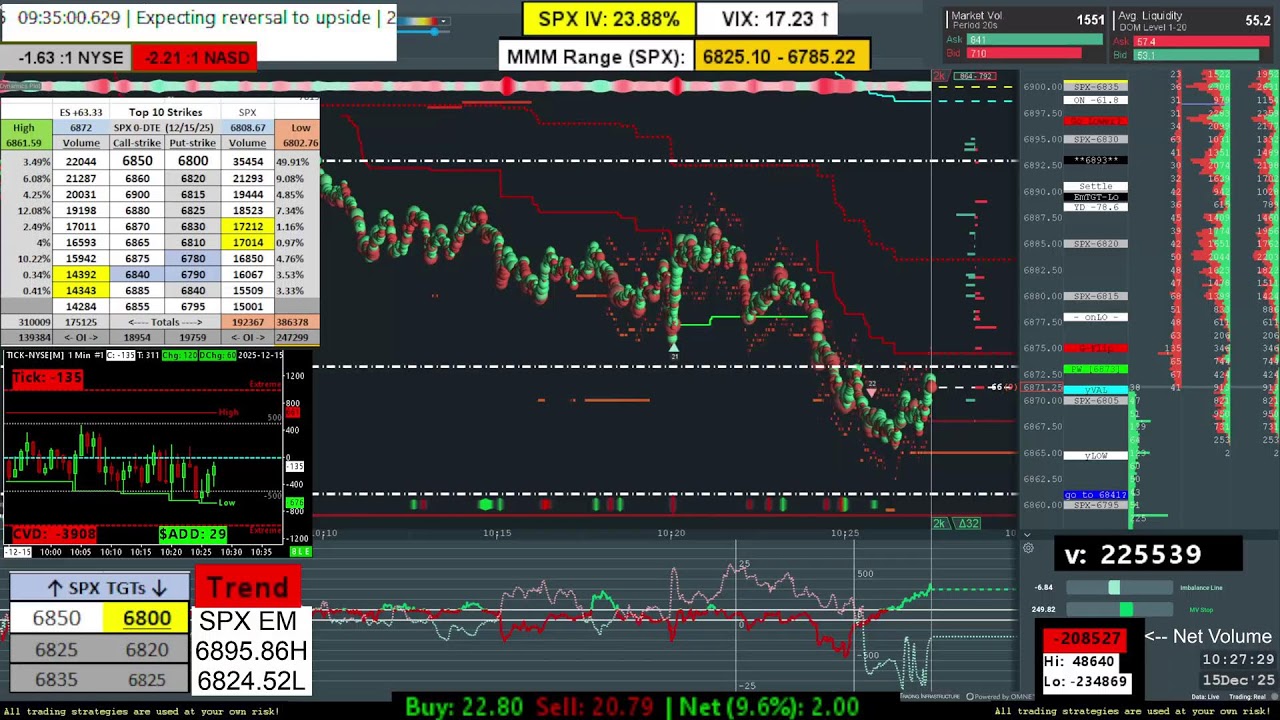Click the up arrow in SPX TGTs header
This screenshot has height=720, width=1280.
tap(55, 588)
